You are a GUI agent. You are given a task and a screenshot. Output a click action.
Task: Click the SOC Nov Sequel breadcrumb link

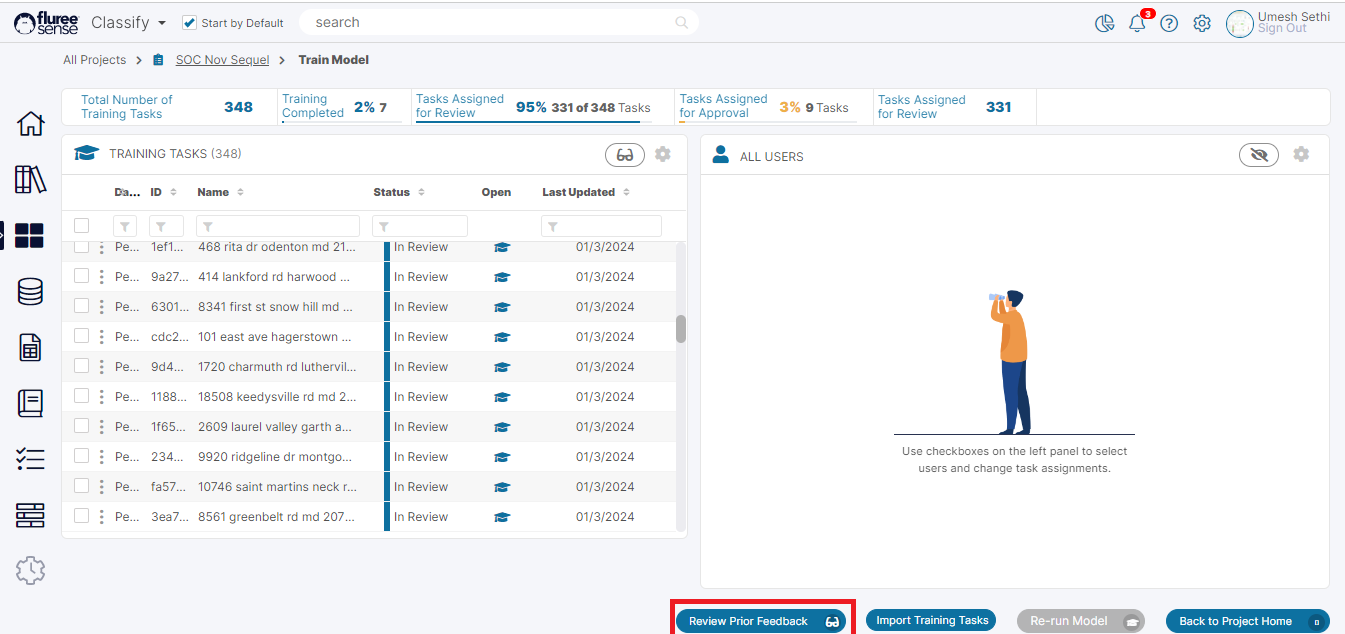click(222, 60)
